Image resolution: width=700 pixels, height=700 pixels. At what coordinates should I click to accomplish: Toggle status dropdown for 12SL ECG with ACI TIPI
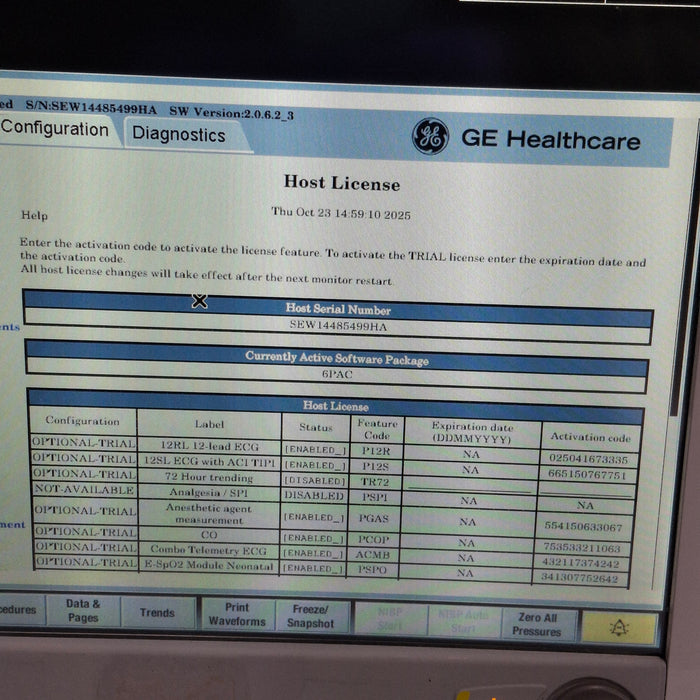pos(315,465)
